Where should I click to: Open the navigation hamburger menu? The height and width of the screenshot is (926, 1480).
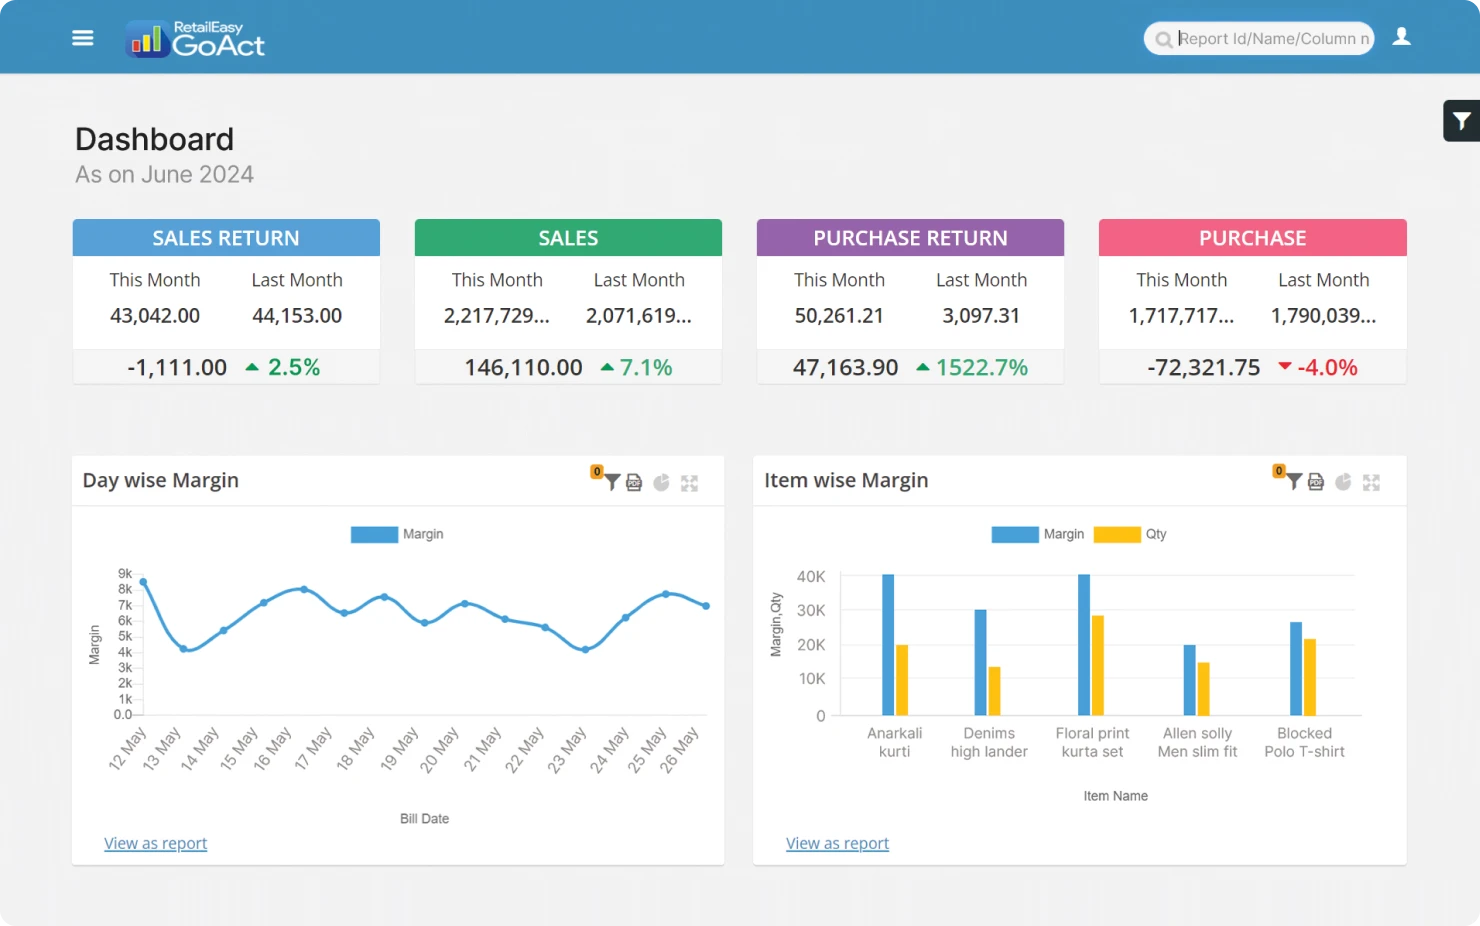coord(82,37)
